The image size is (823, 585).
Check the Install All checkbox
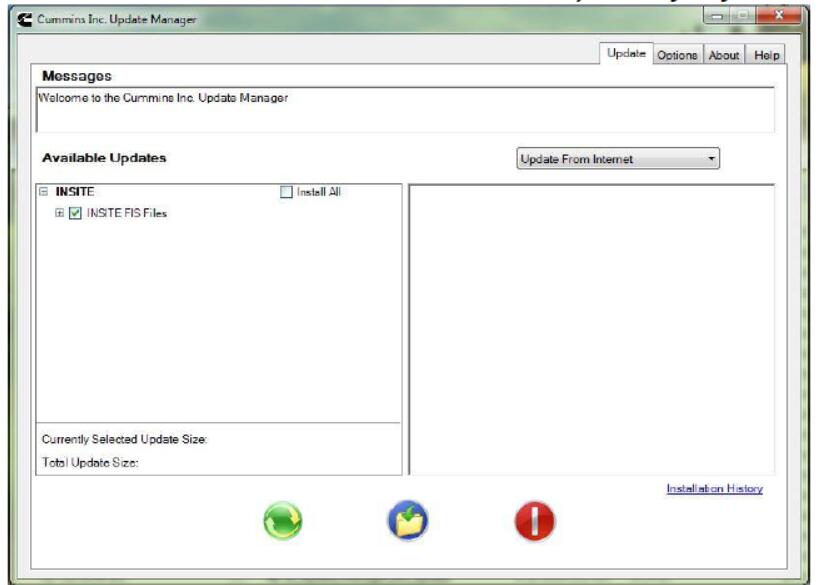click(x=286, y=192)
